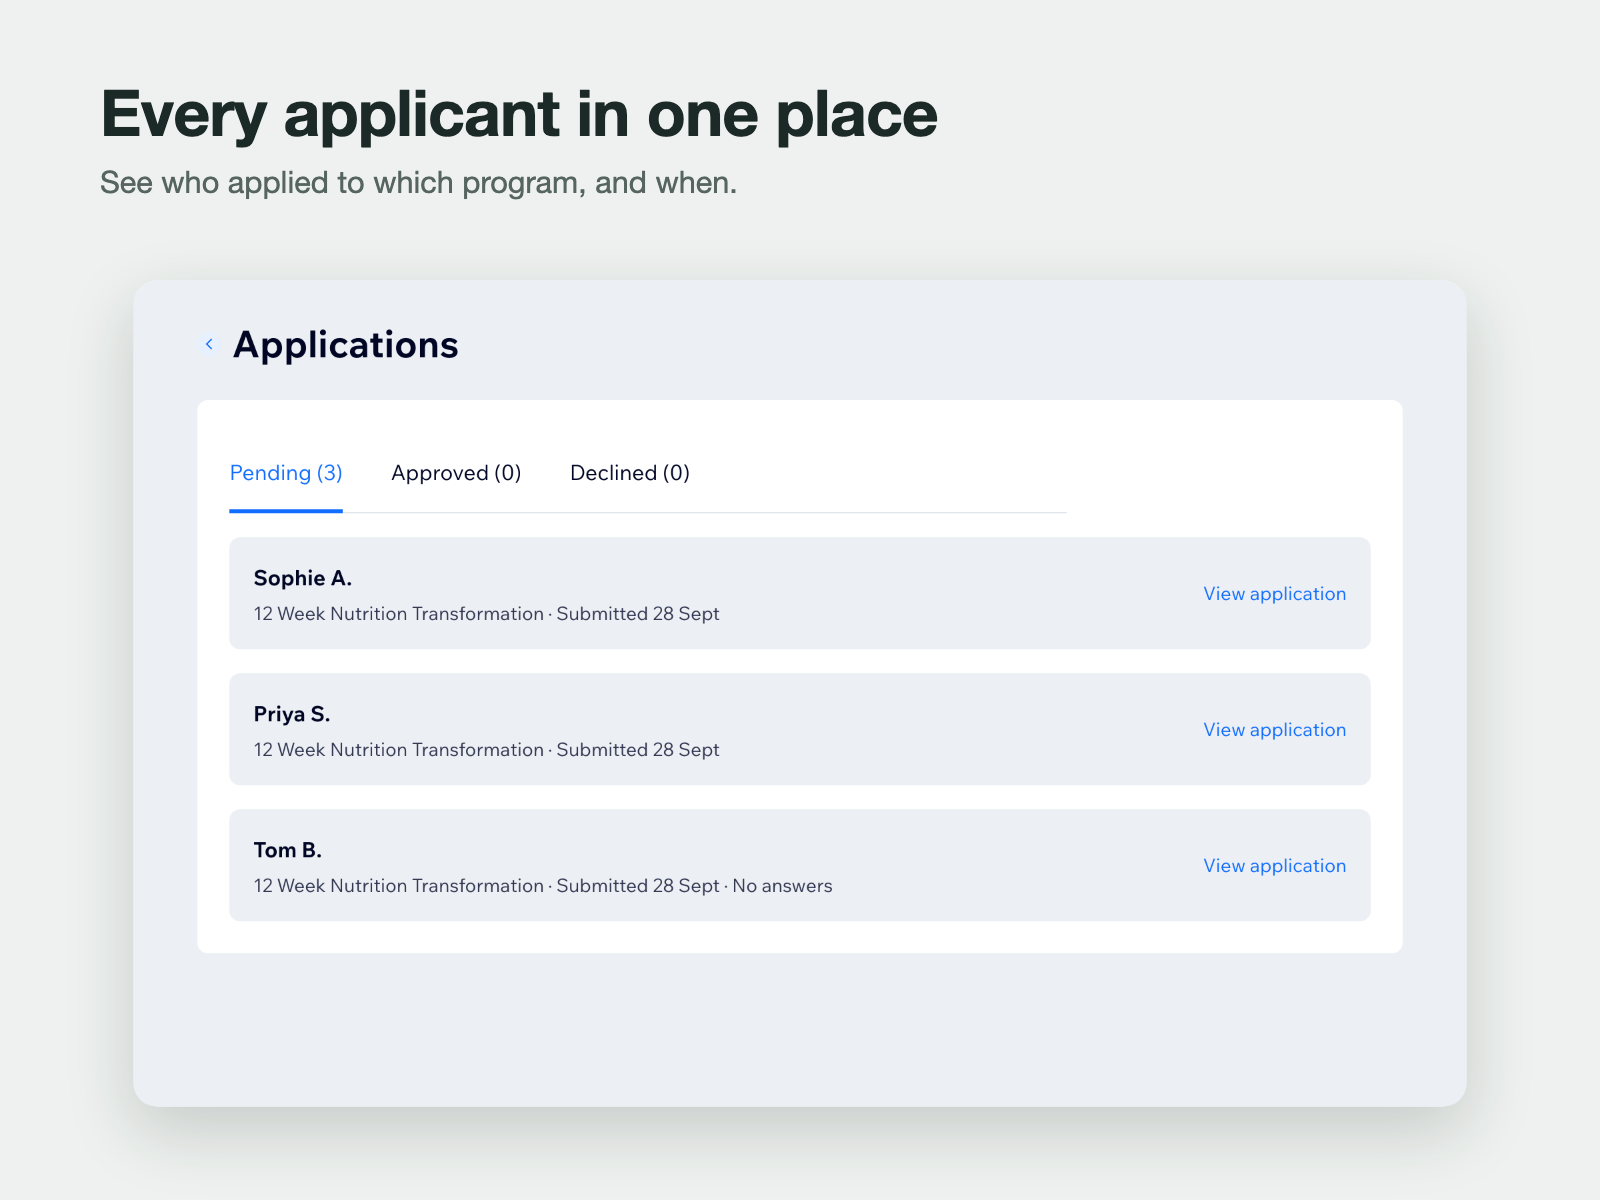Click Tom B.'s 'No answers' details line
This screenshot has height=1200, width=1600.
click(x=543, y=886)
